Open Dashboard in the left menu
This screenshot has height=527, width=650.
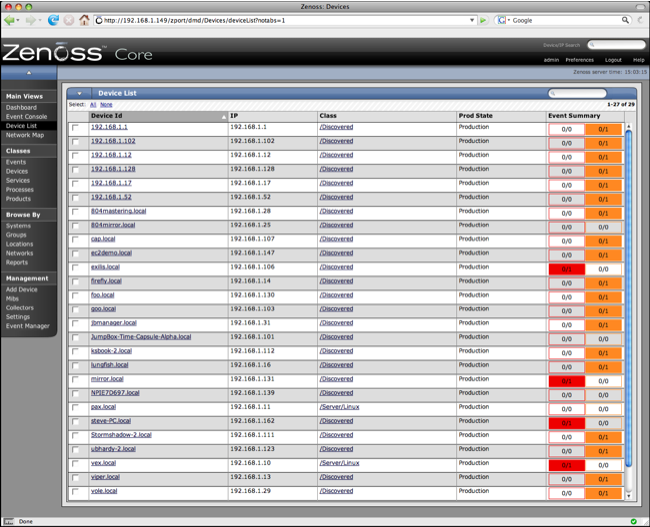[21, 107]
